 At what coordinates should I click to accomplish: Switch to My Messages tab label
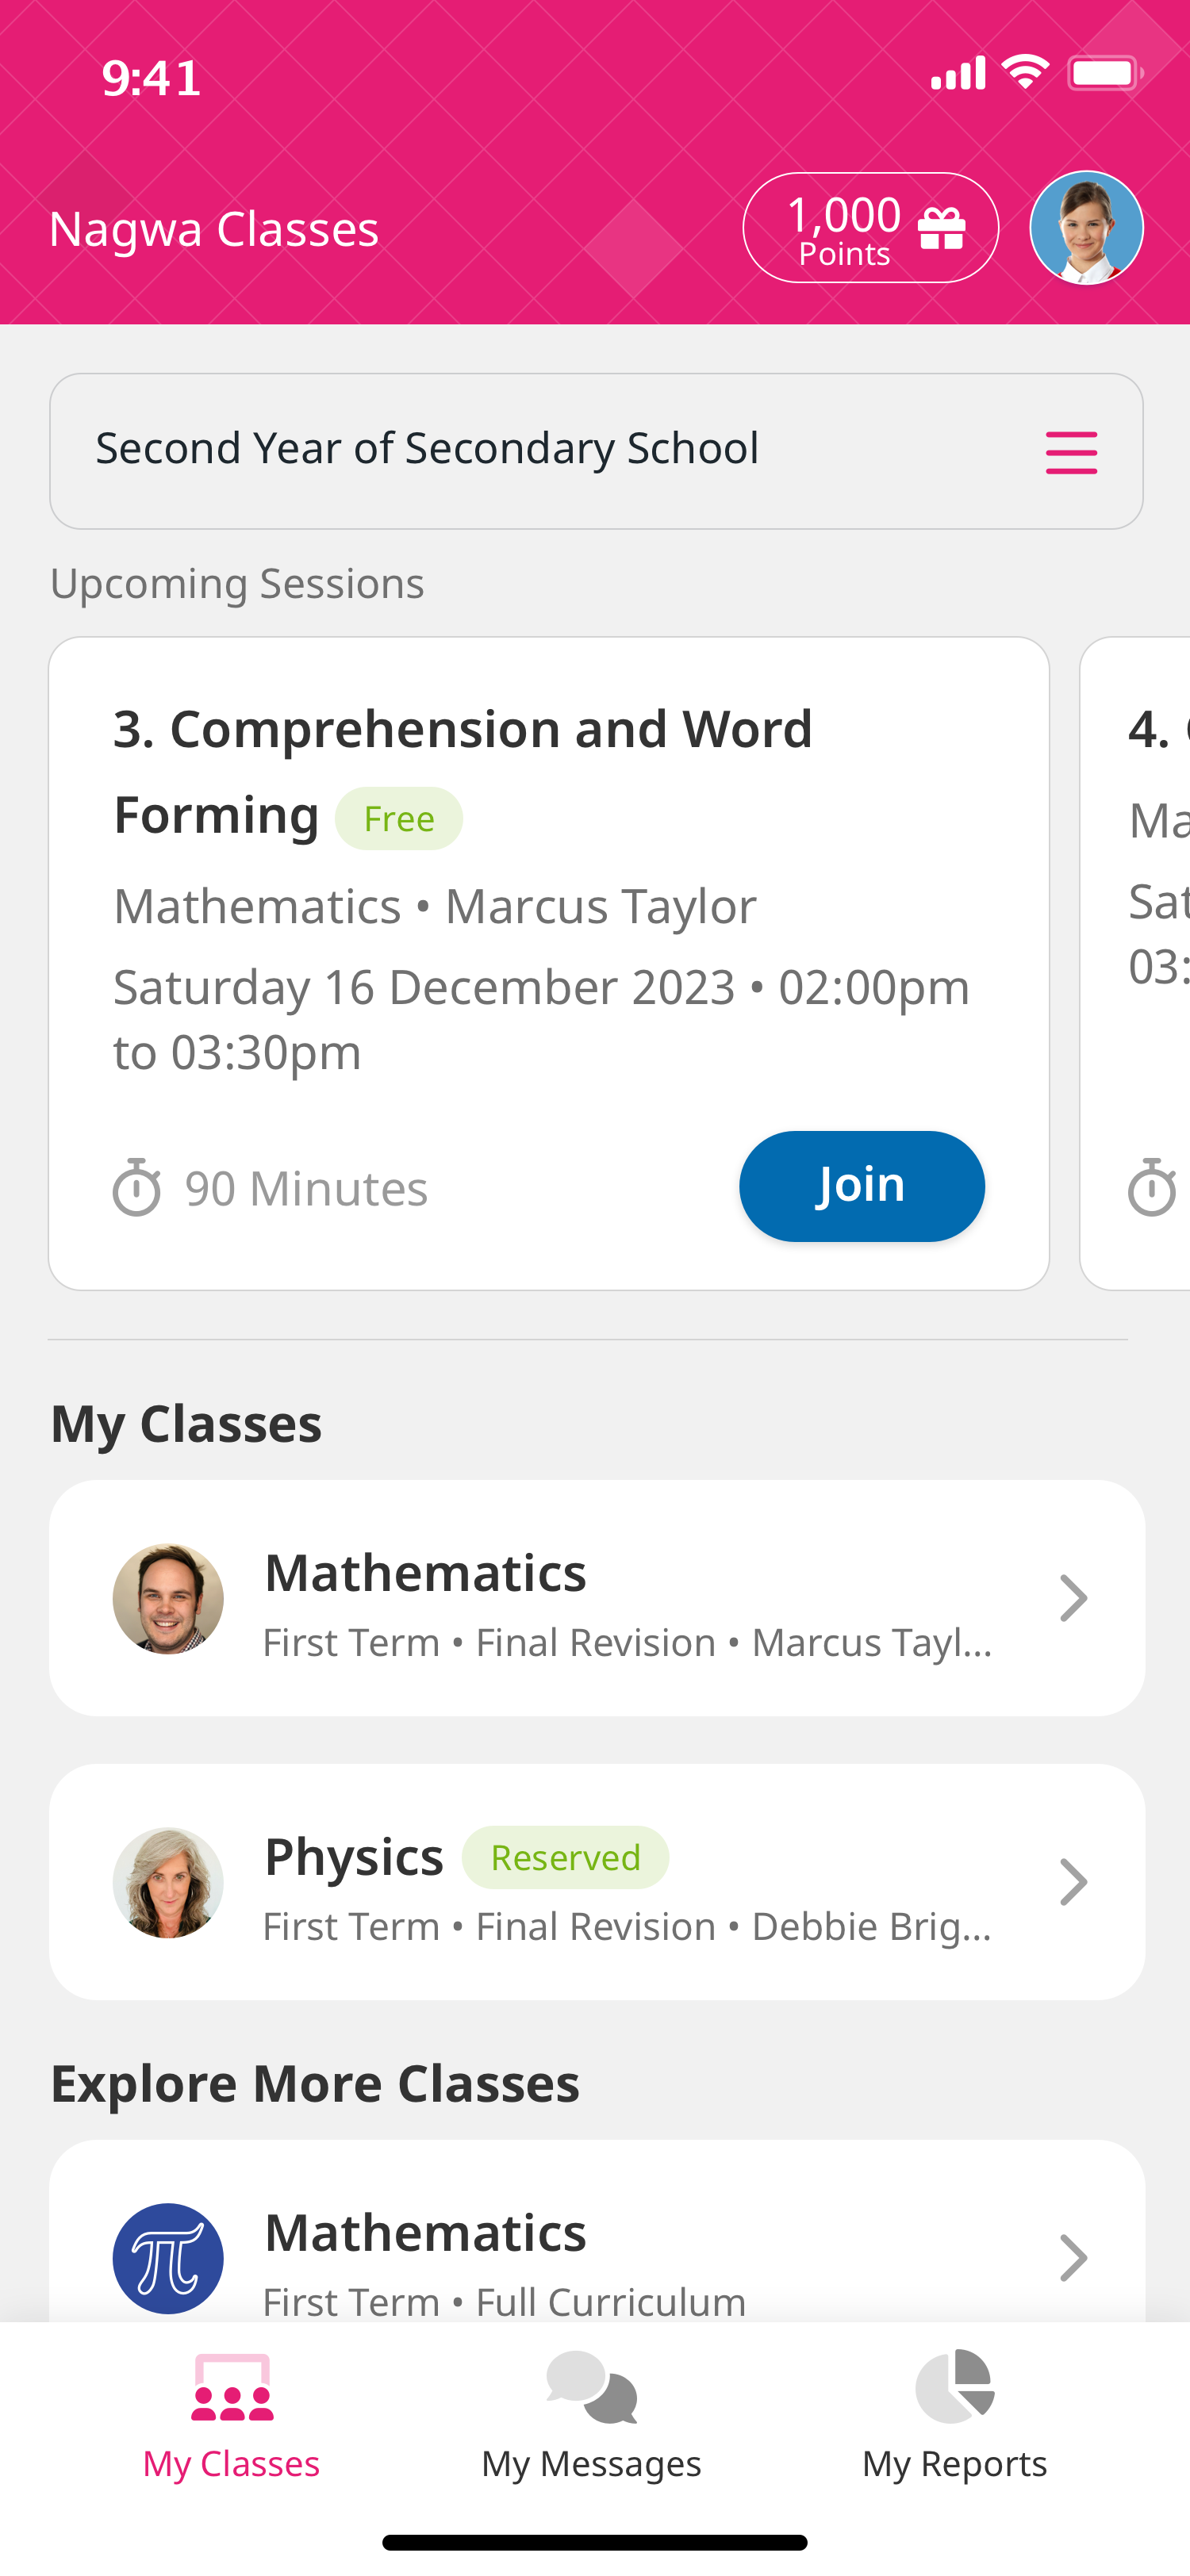click(592, 2464)
